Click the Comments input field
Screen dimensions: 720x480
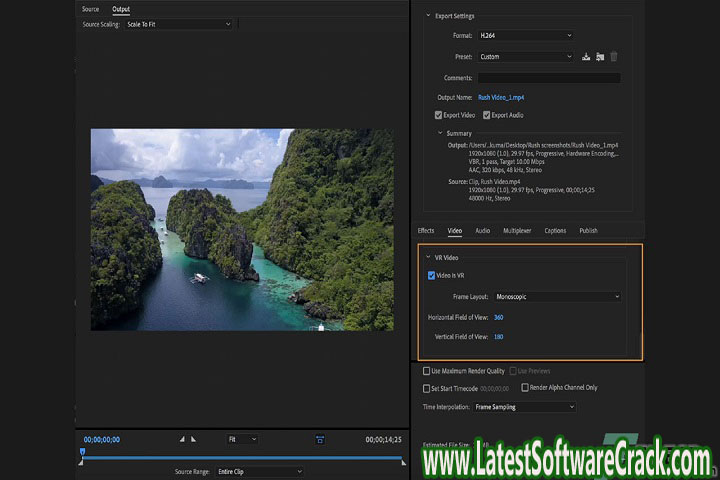pyautogui.click(x=548, y=78)
